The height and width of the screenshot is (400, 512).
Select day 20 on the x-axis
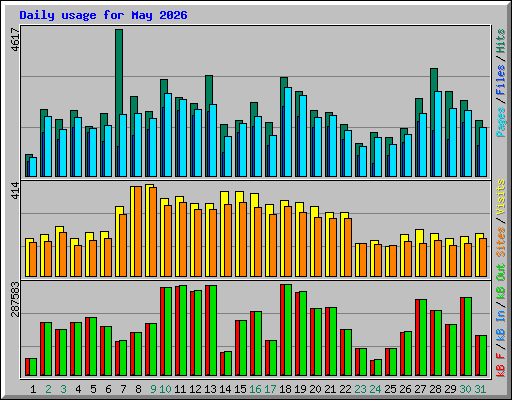coord(315,389)
